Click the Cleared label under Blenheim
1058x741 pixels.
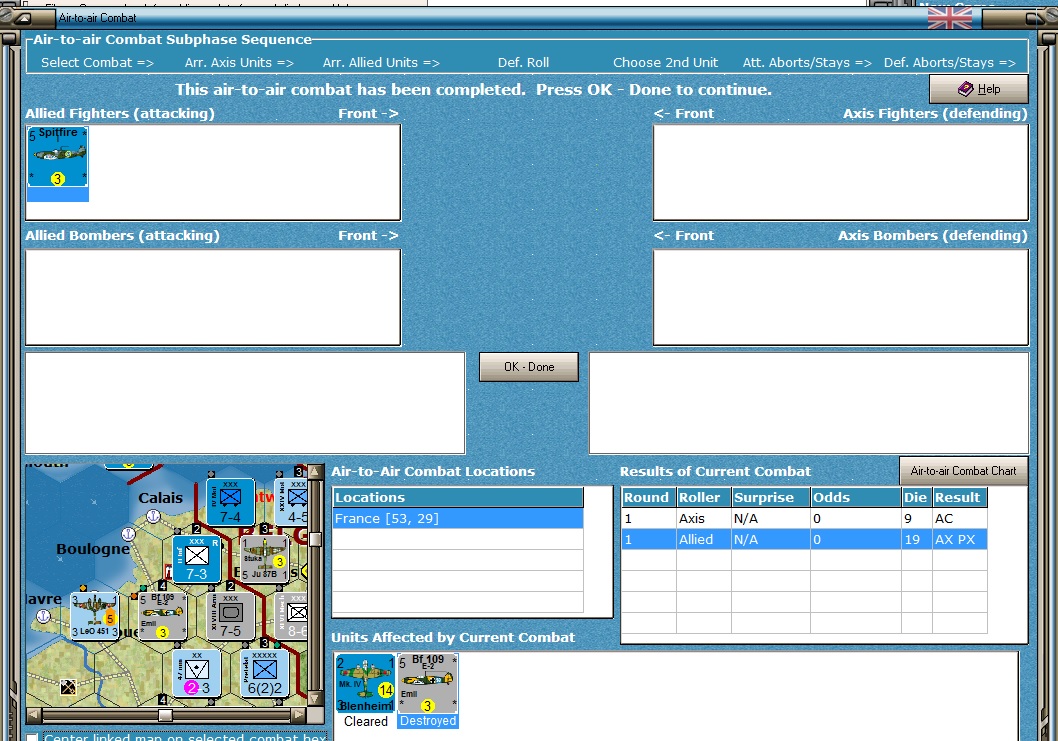pyautogui.click(x=366, y=721)
